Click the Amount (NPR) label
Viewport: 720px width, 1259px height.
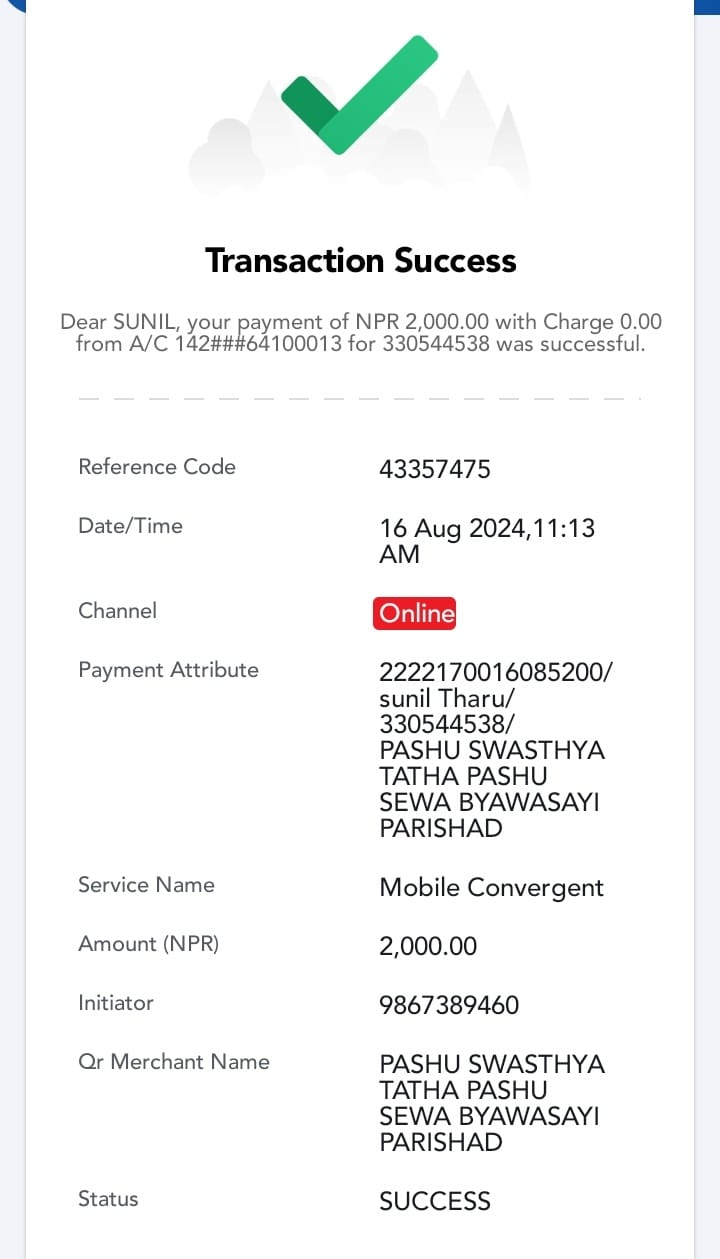point(148,944)
